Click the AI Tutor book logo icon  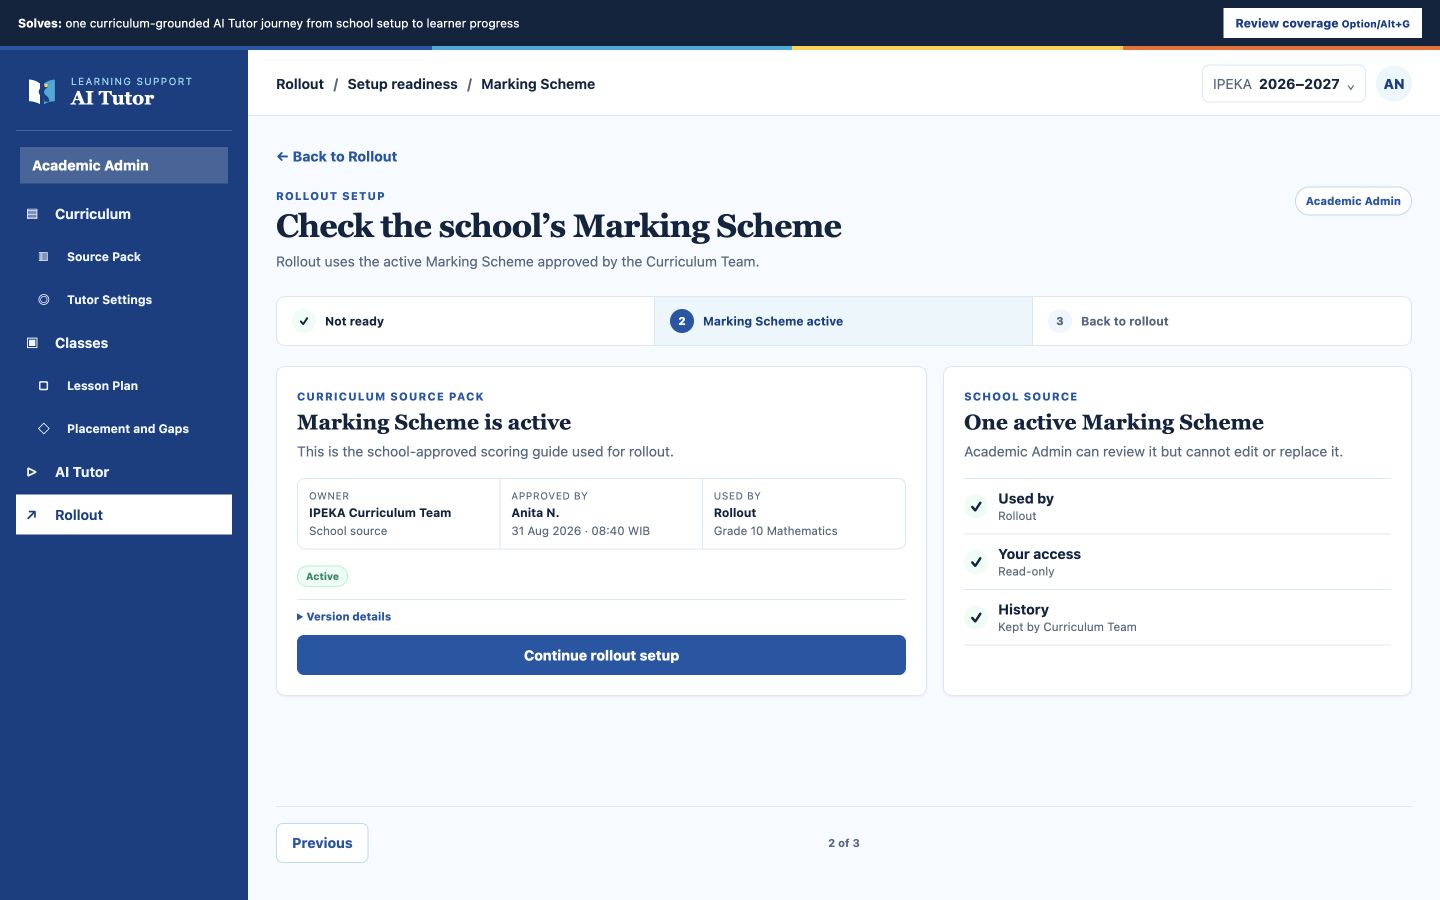(42, 91)
